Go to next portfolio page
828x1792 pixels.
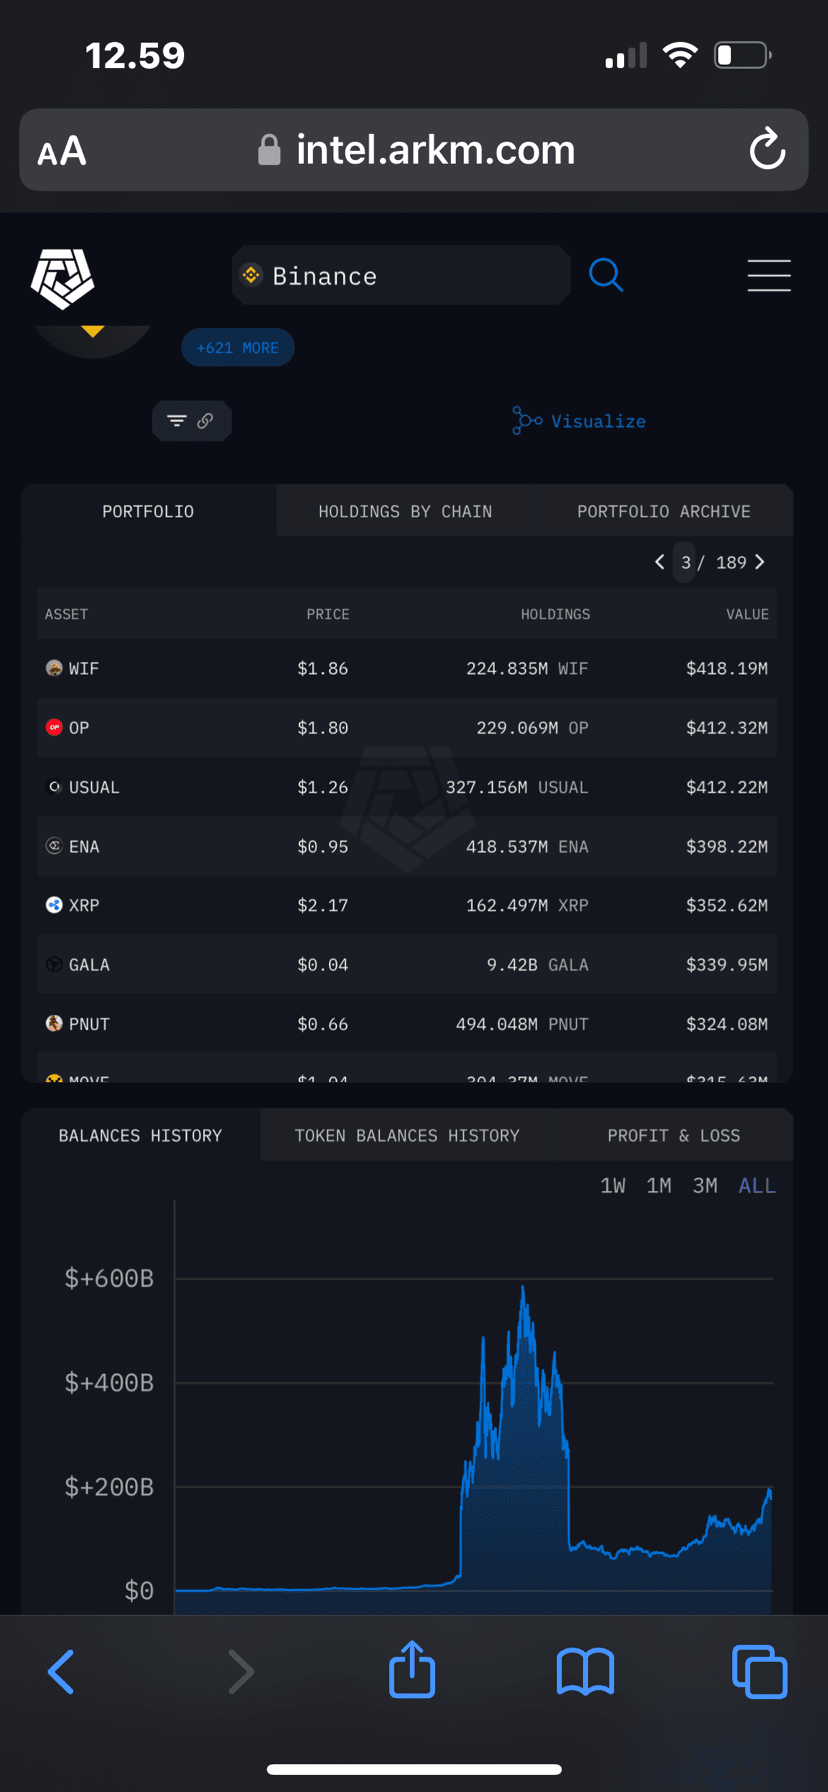coord(760,562)
